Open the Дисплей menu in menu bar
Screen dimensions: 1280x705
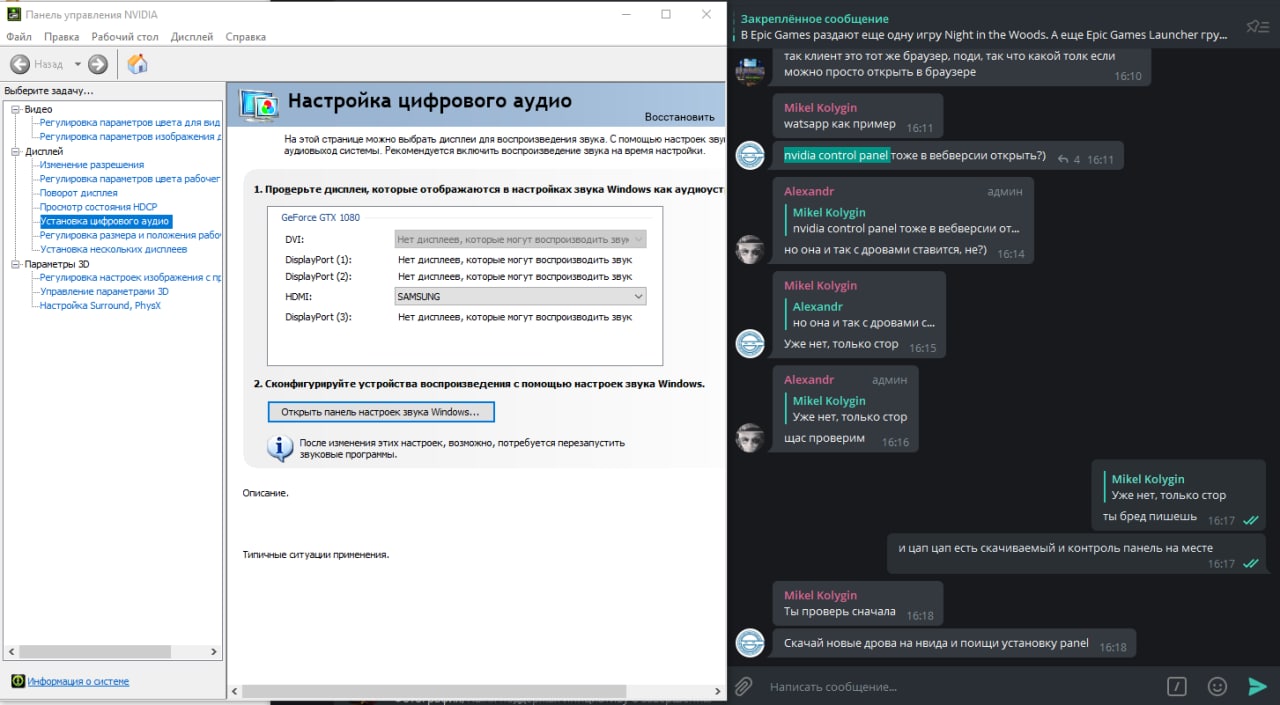point(192,37)
